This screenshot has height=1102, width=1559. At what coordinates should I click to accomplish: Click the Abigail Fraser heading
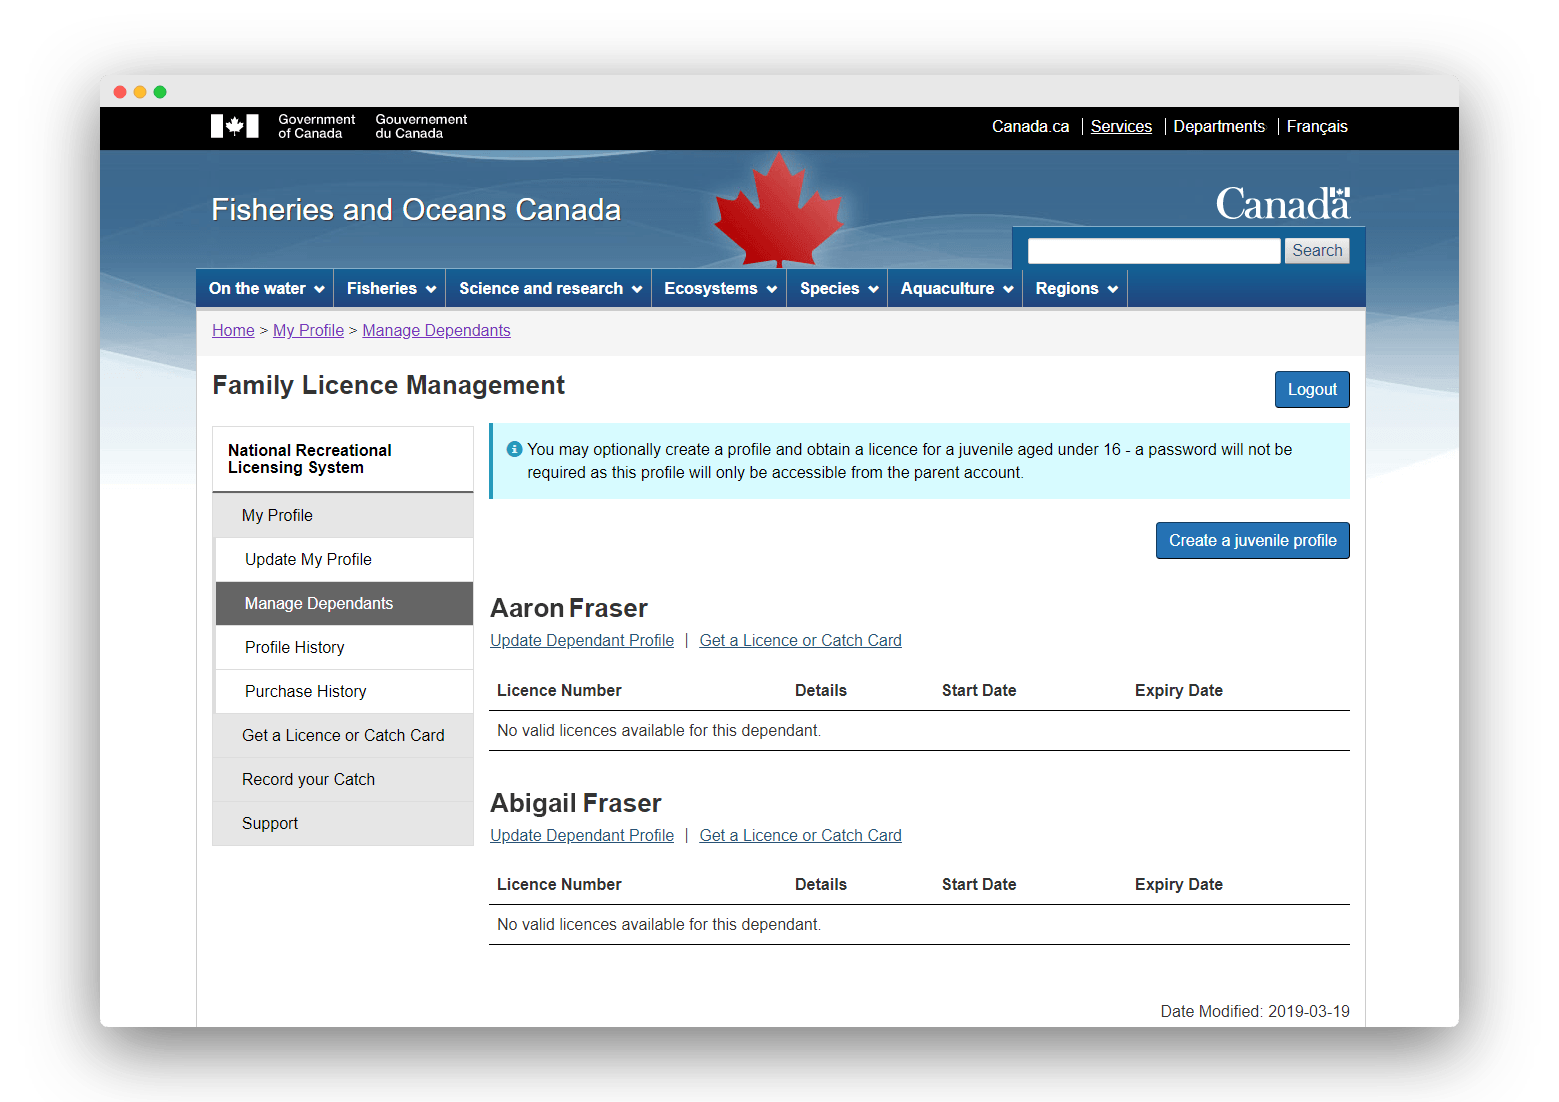point(576,803)
